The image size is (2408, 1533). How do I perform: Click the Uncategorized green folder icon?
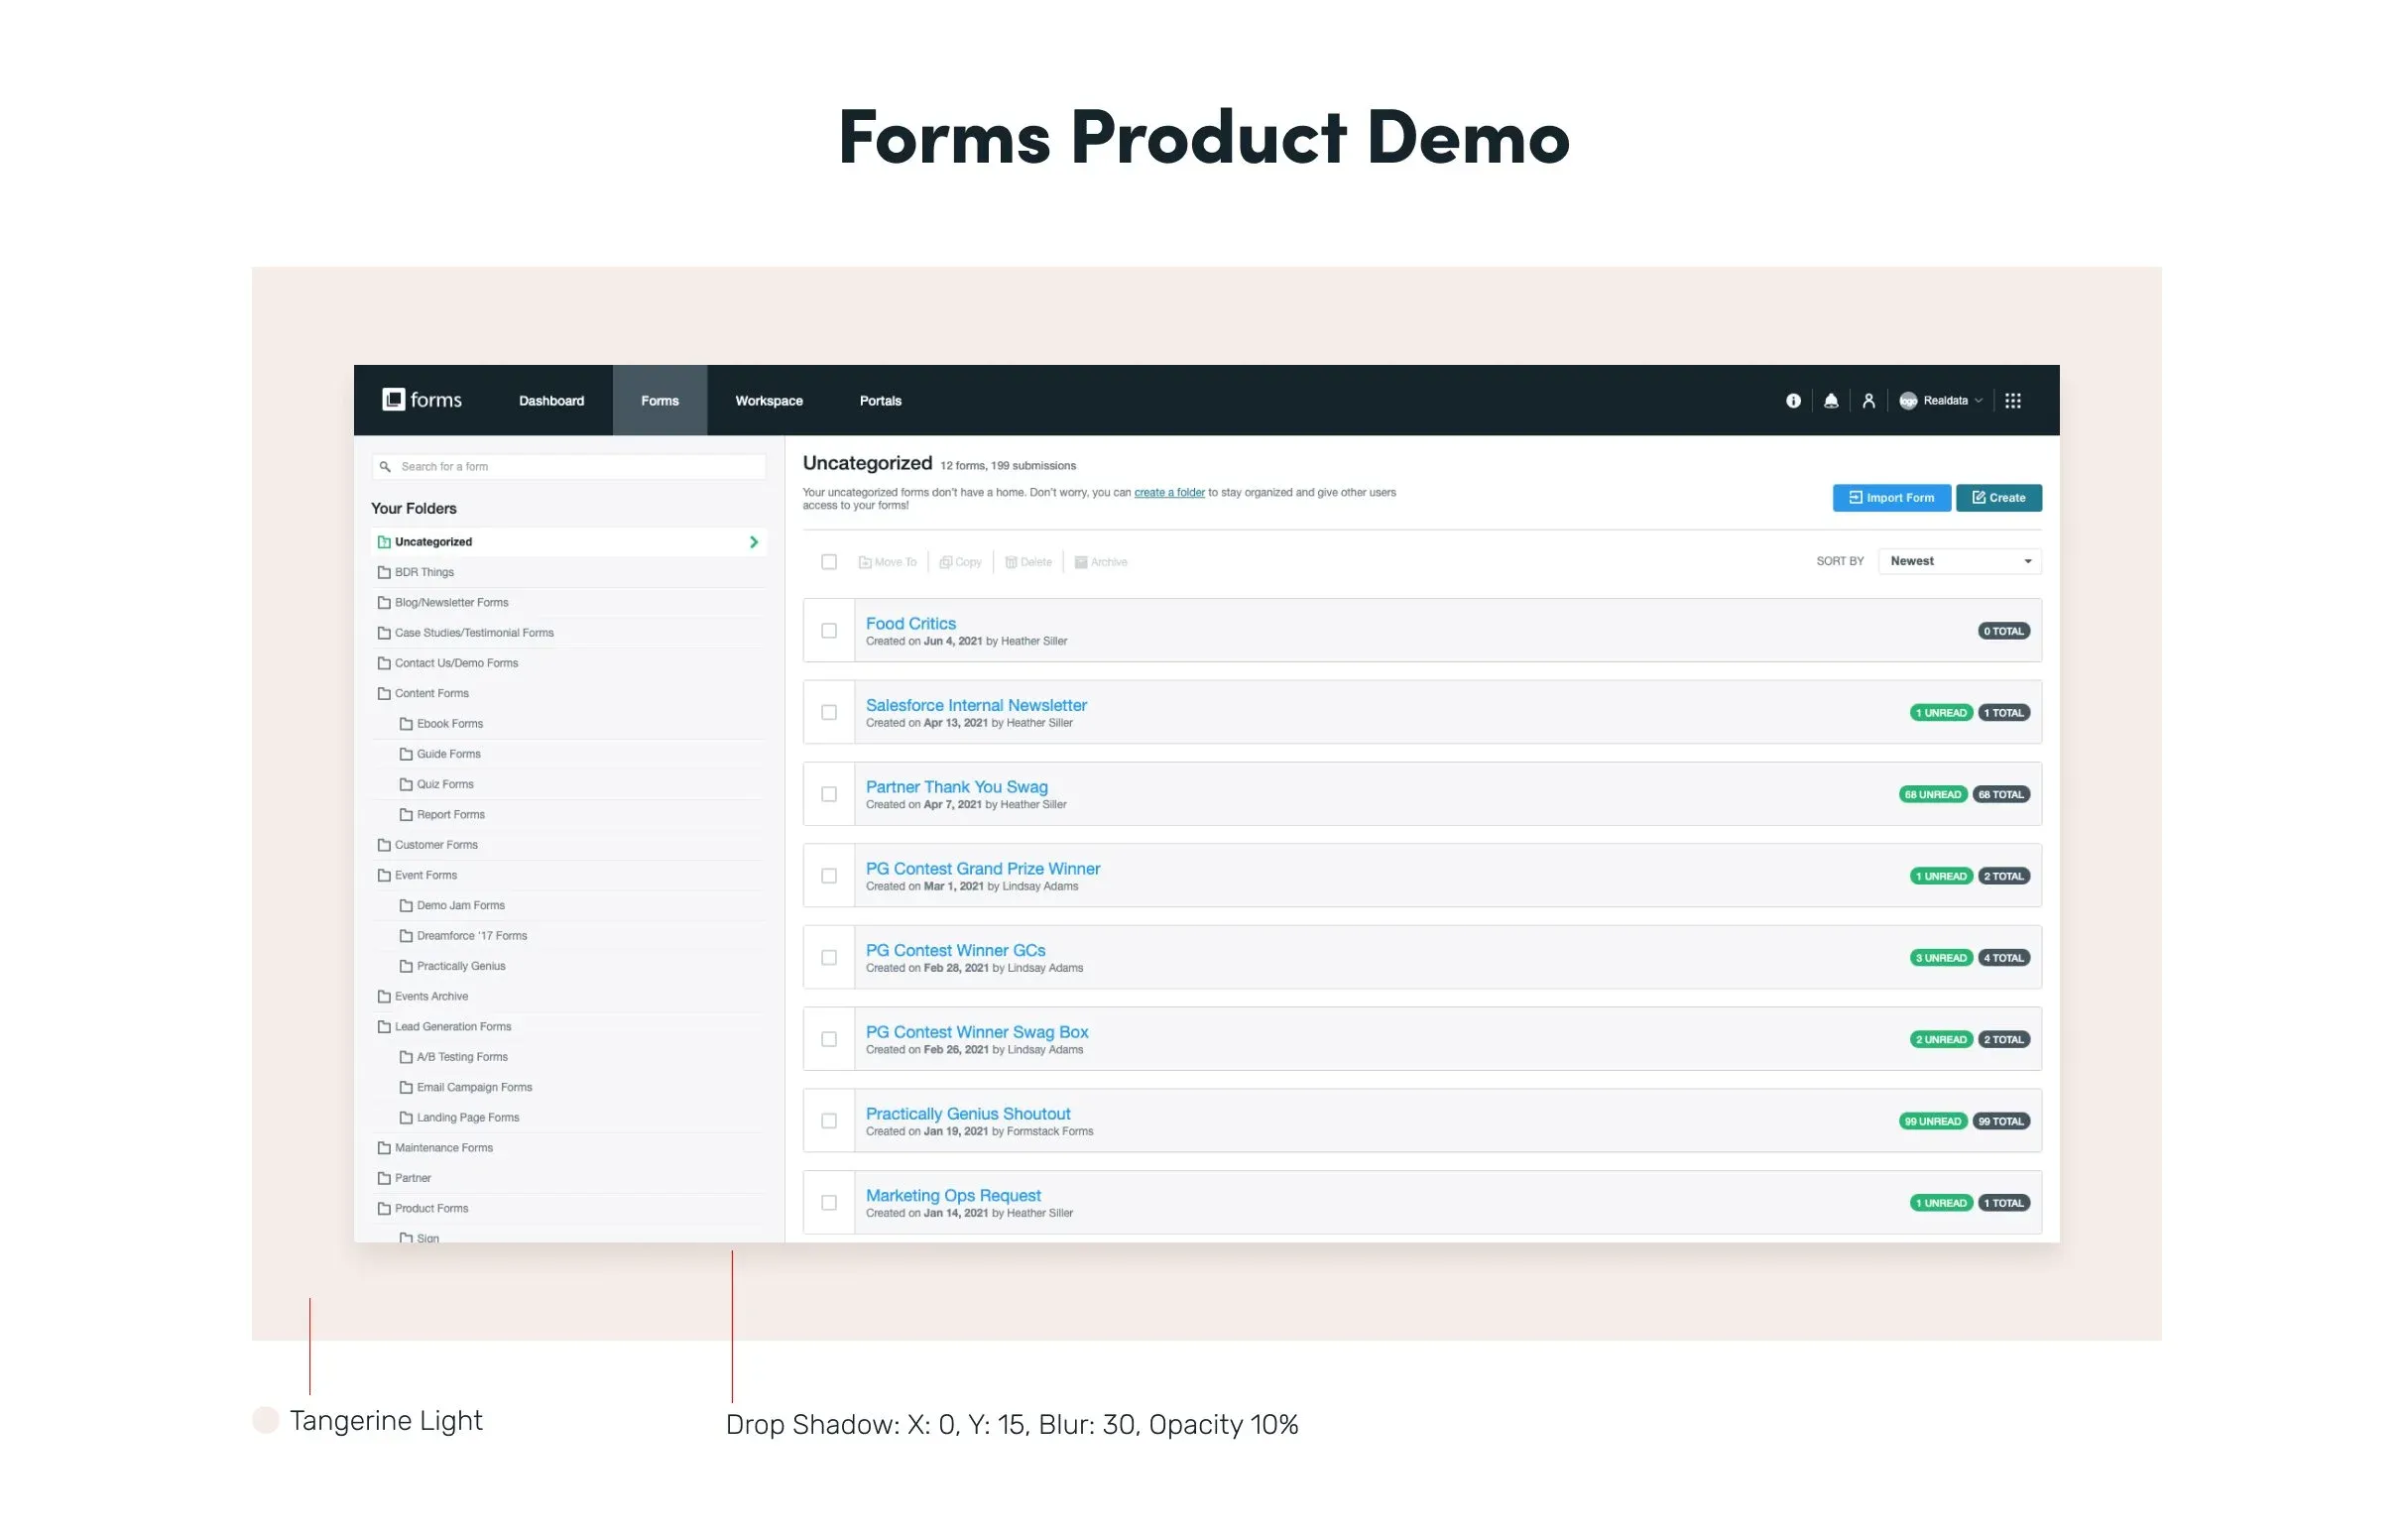(x=384, y=542)
